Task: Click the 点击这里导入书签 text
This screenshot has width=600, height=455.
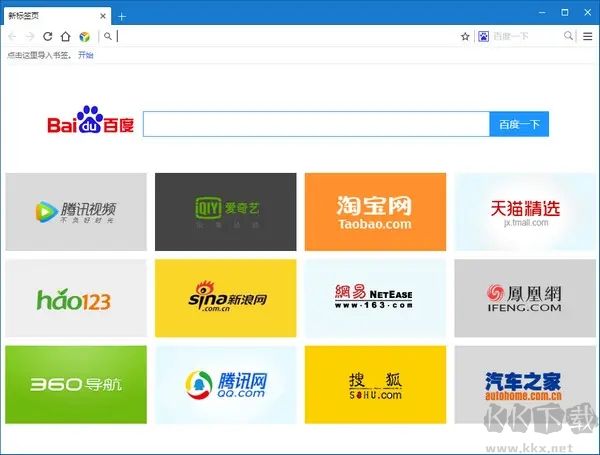Action: click(39, 55)
